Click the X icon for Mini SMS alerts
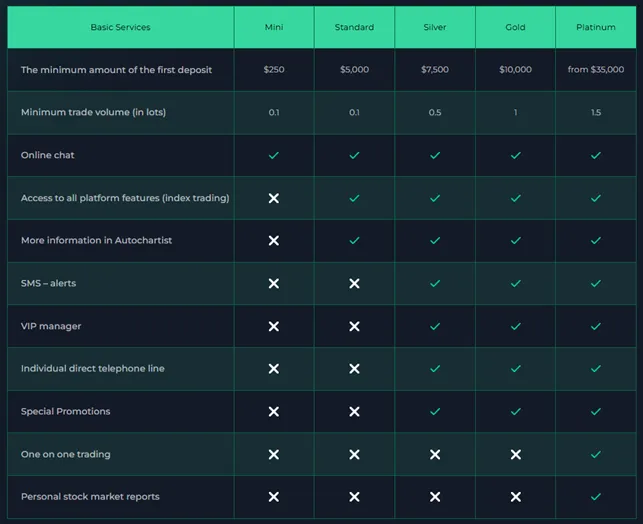Screen dimensions: 643x524 [x=274, y=284]
